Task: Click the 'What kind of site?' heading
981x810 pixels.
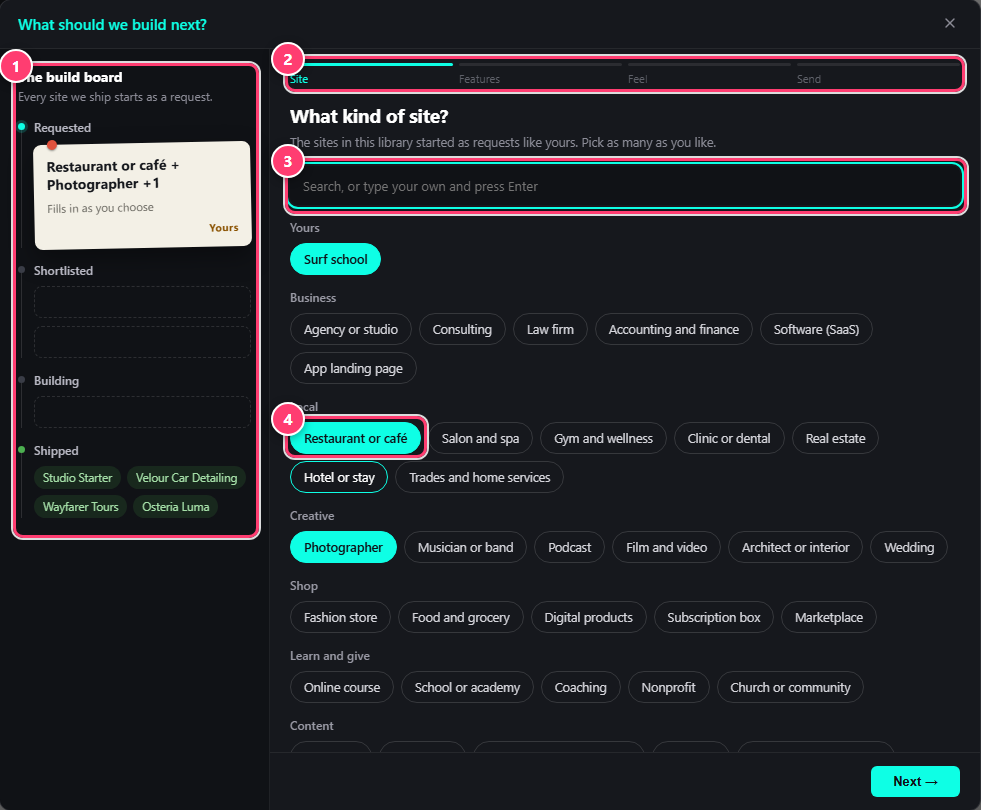Action: (x=369, y=116)
